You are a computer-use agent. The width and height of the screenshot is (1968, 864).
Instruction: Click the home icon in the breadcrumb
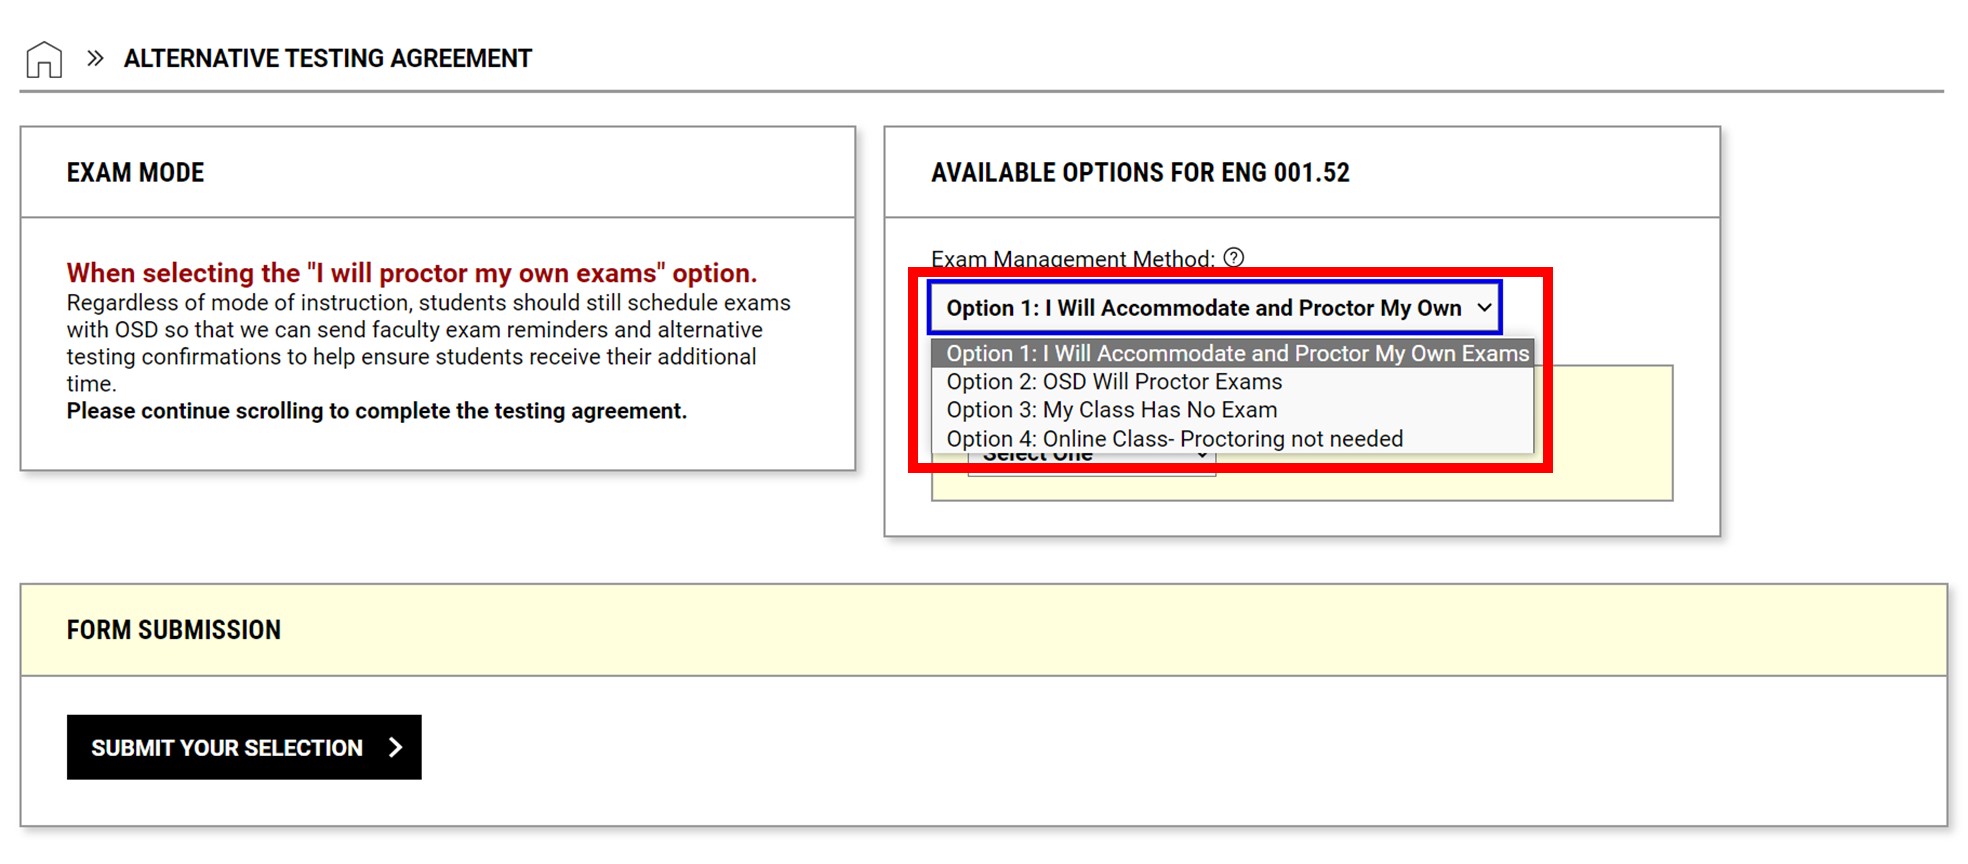click(x=44, y=59)
